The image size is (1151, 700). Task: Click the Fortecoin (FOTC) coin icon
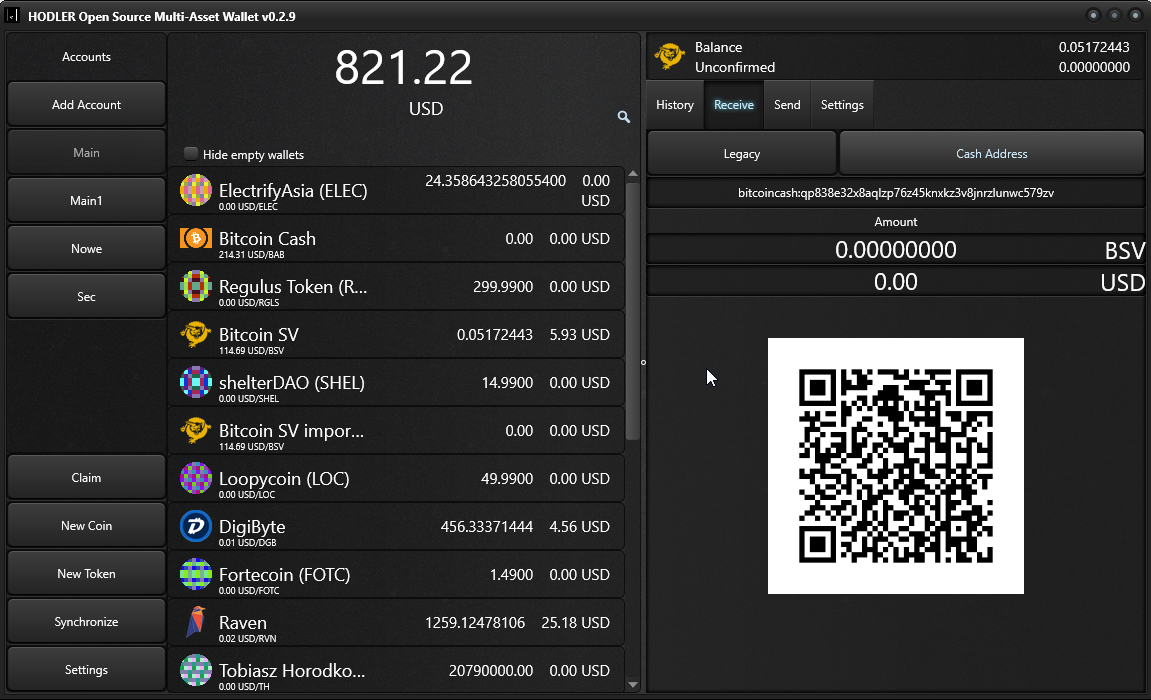196,575
